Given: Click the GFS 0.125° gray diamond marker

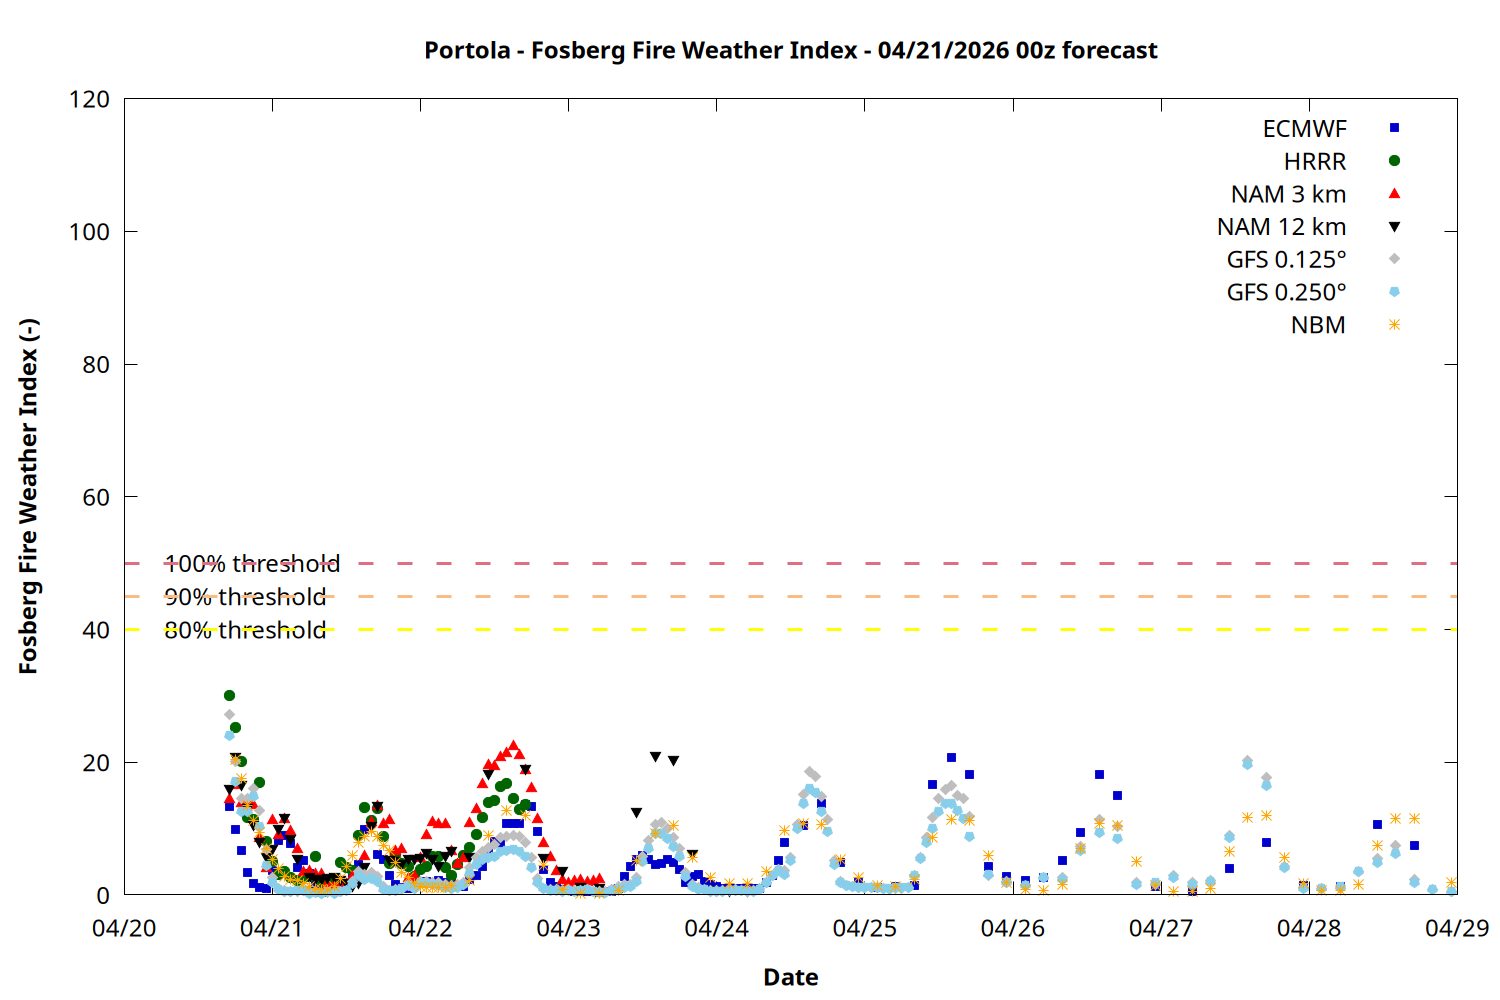Looking at the screenshot, I should 1394,259.
